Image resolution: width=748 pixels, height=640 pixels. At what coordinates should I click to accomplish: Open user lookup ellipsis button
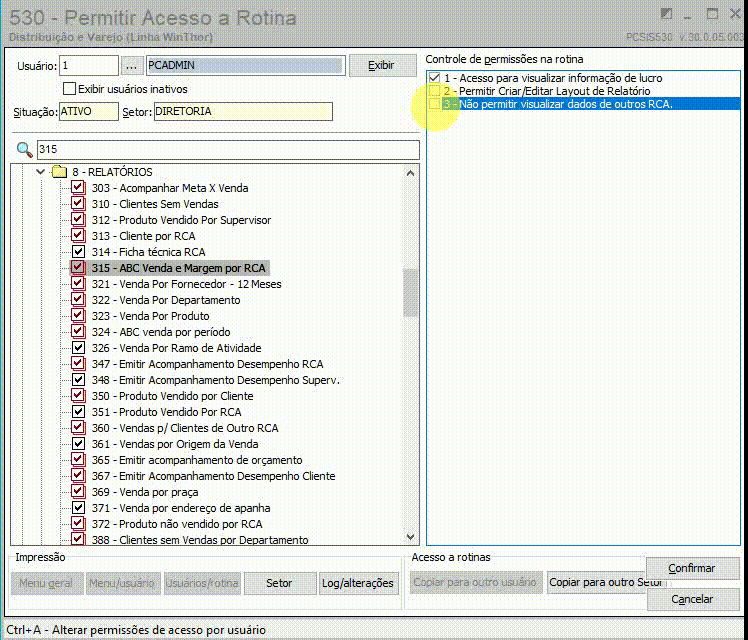131,65
